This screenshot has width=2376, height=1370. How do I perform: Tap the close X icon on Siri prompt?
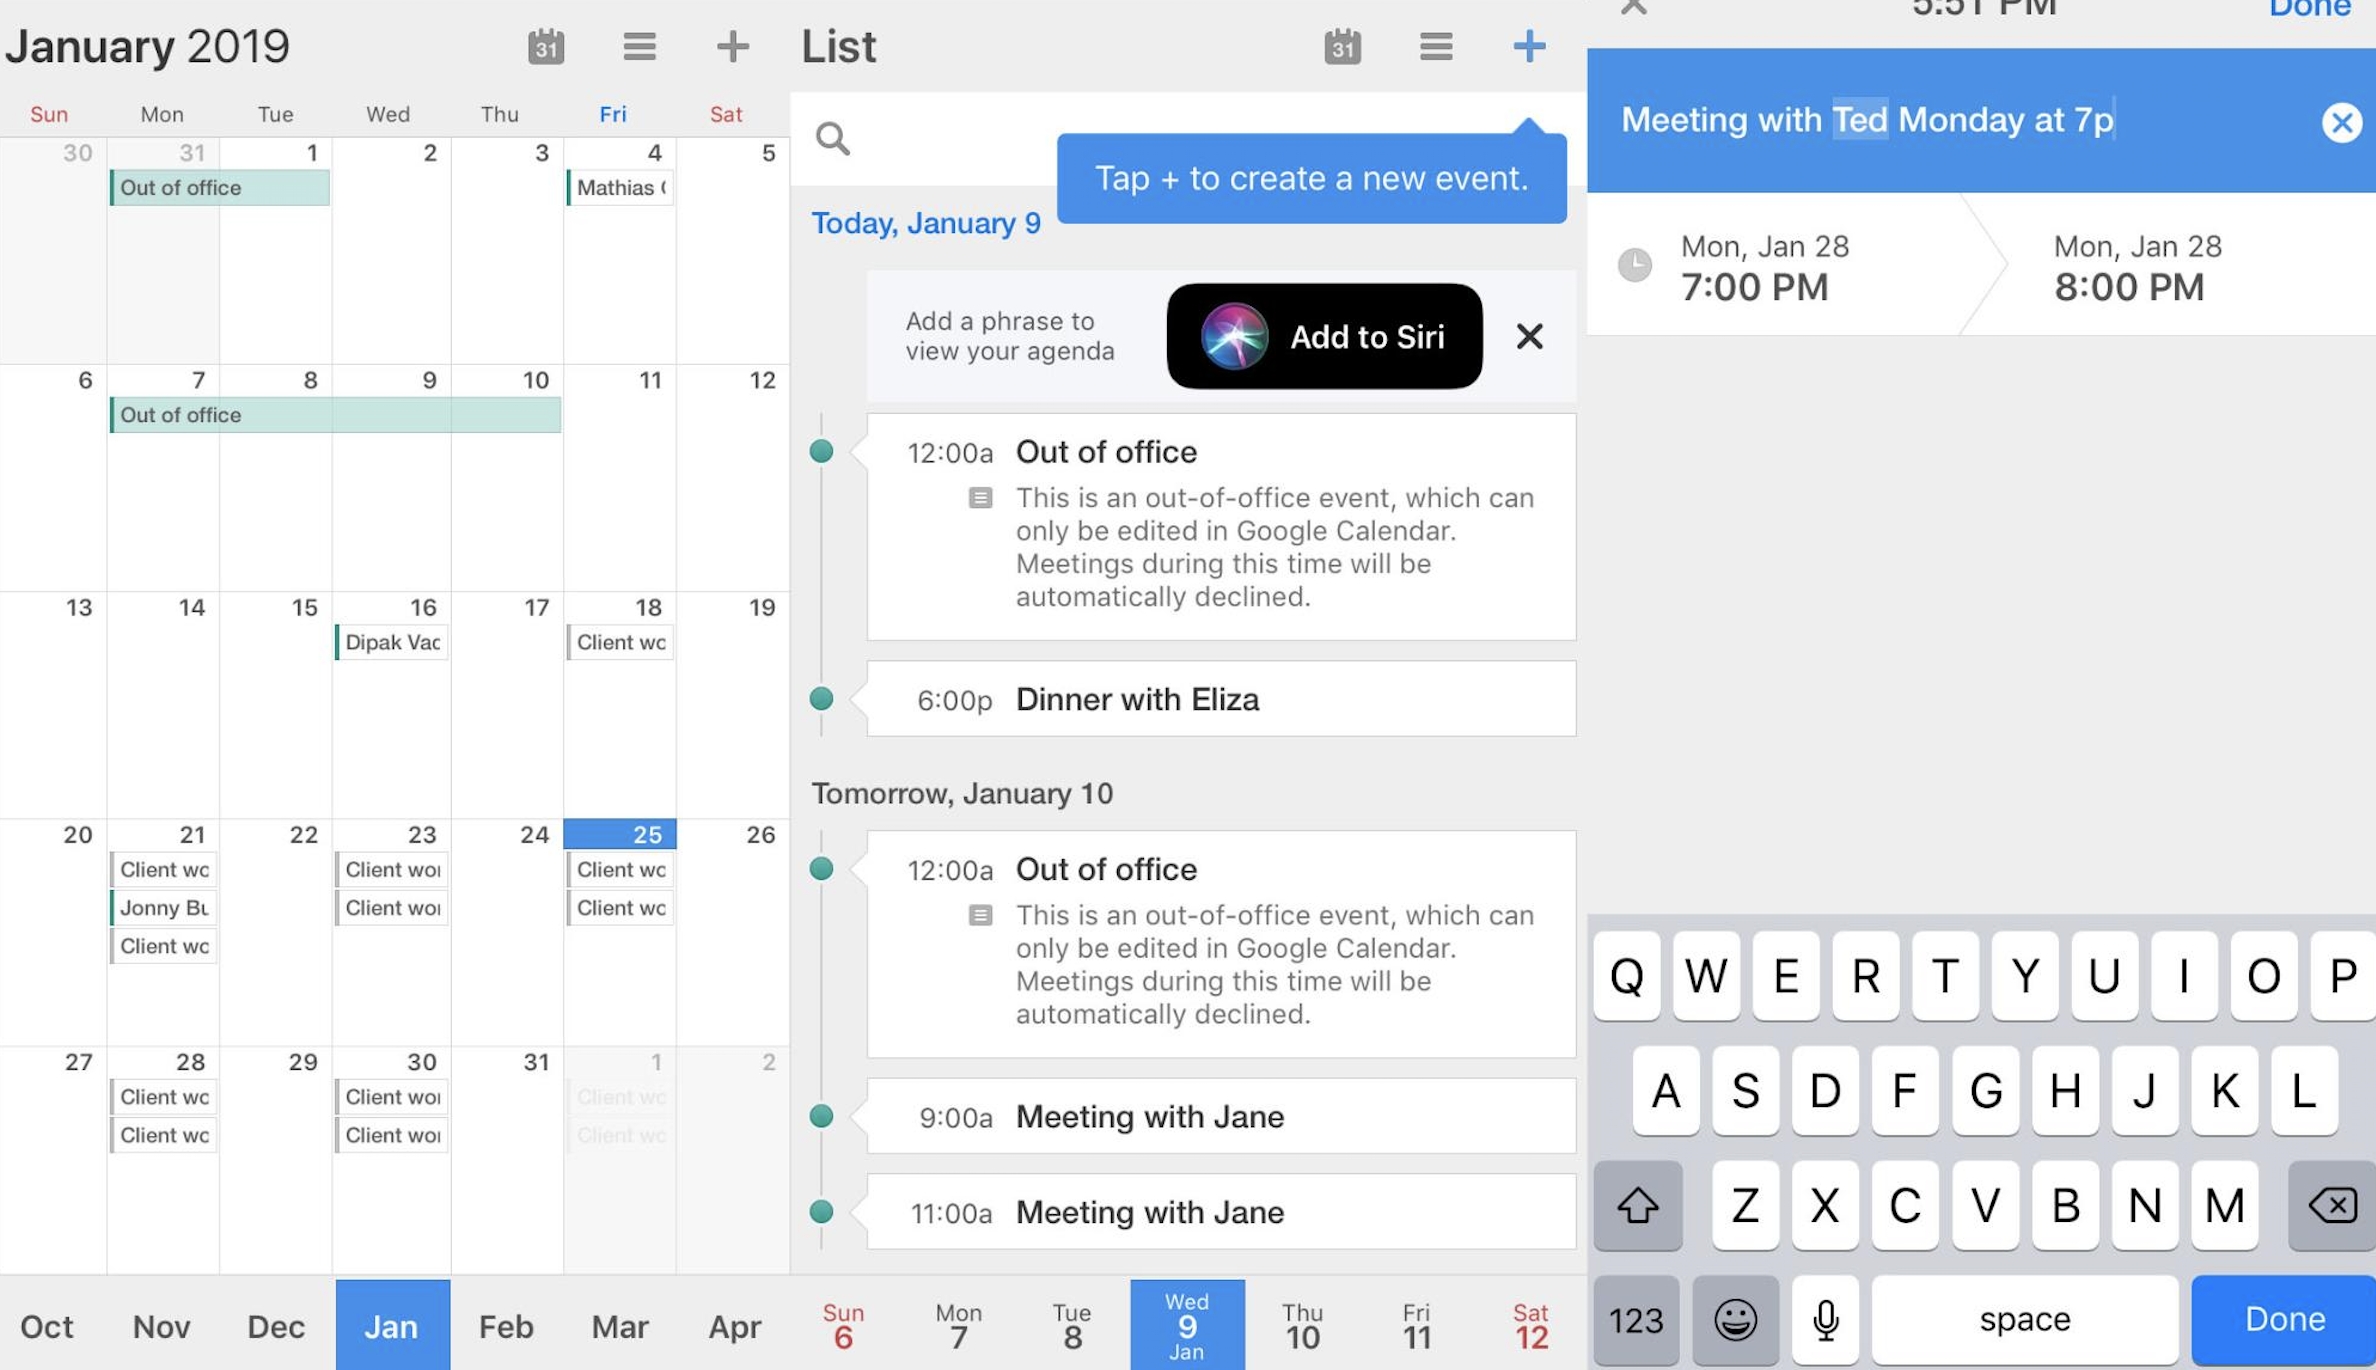(1527, 336)
